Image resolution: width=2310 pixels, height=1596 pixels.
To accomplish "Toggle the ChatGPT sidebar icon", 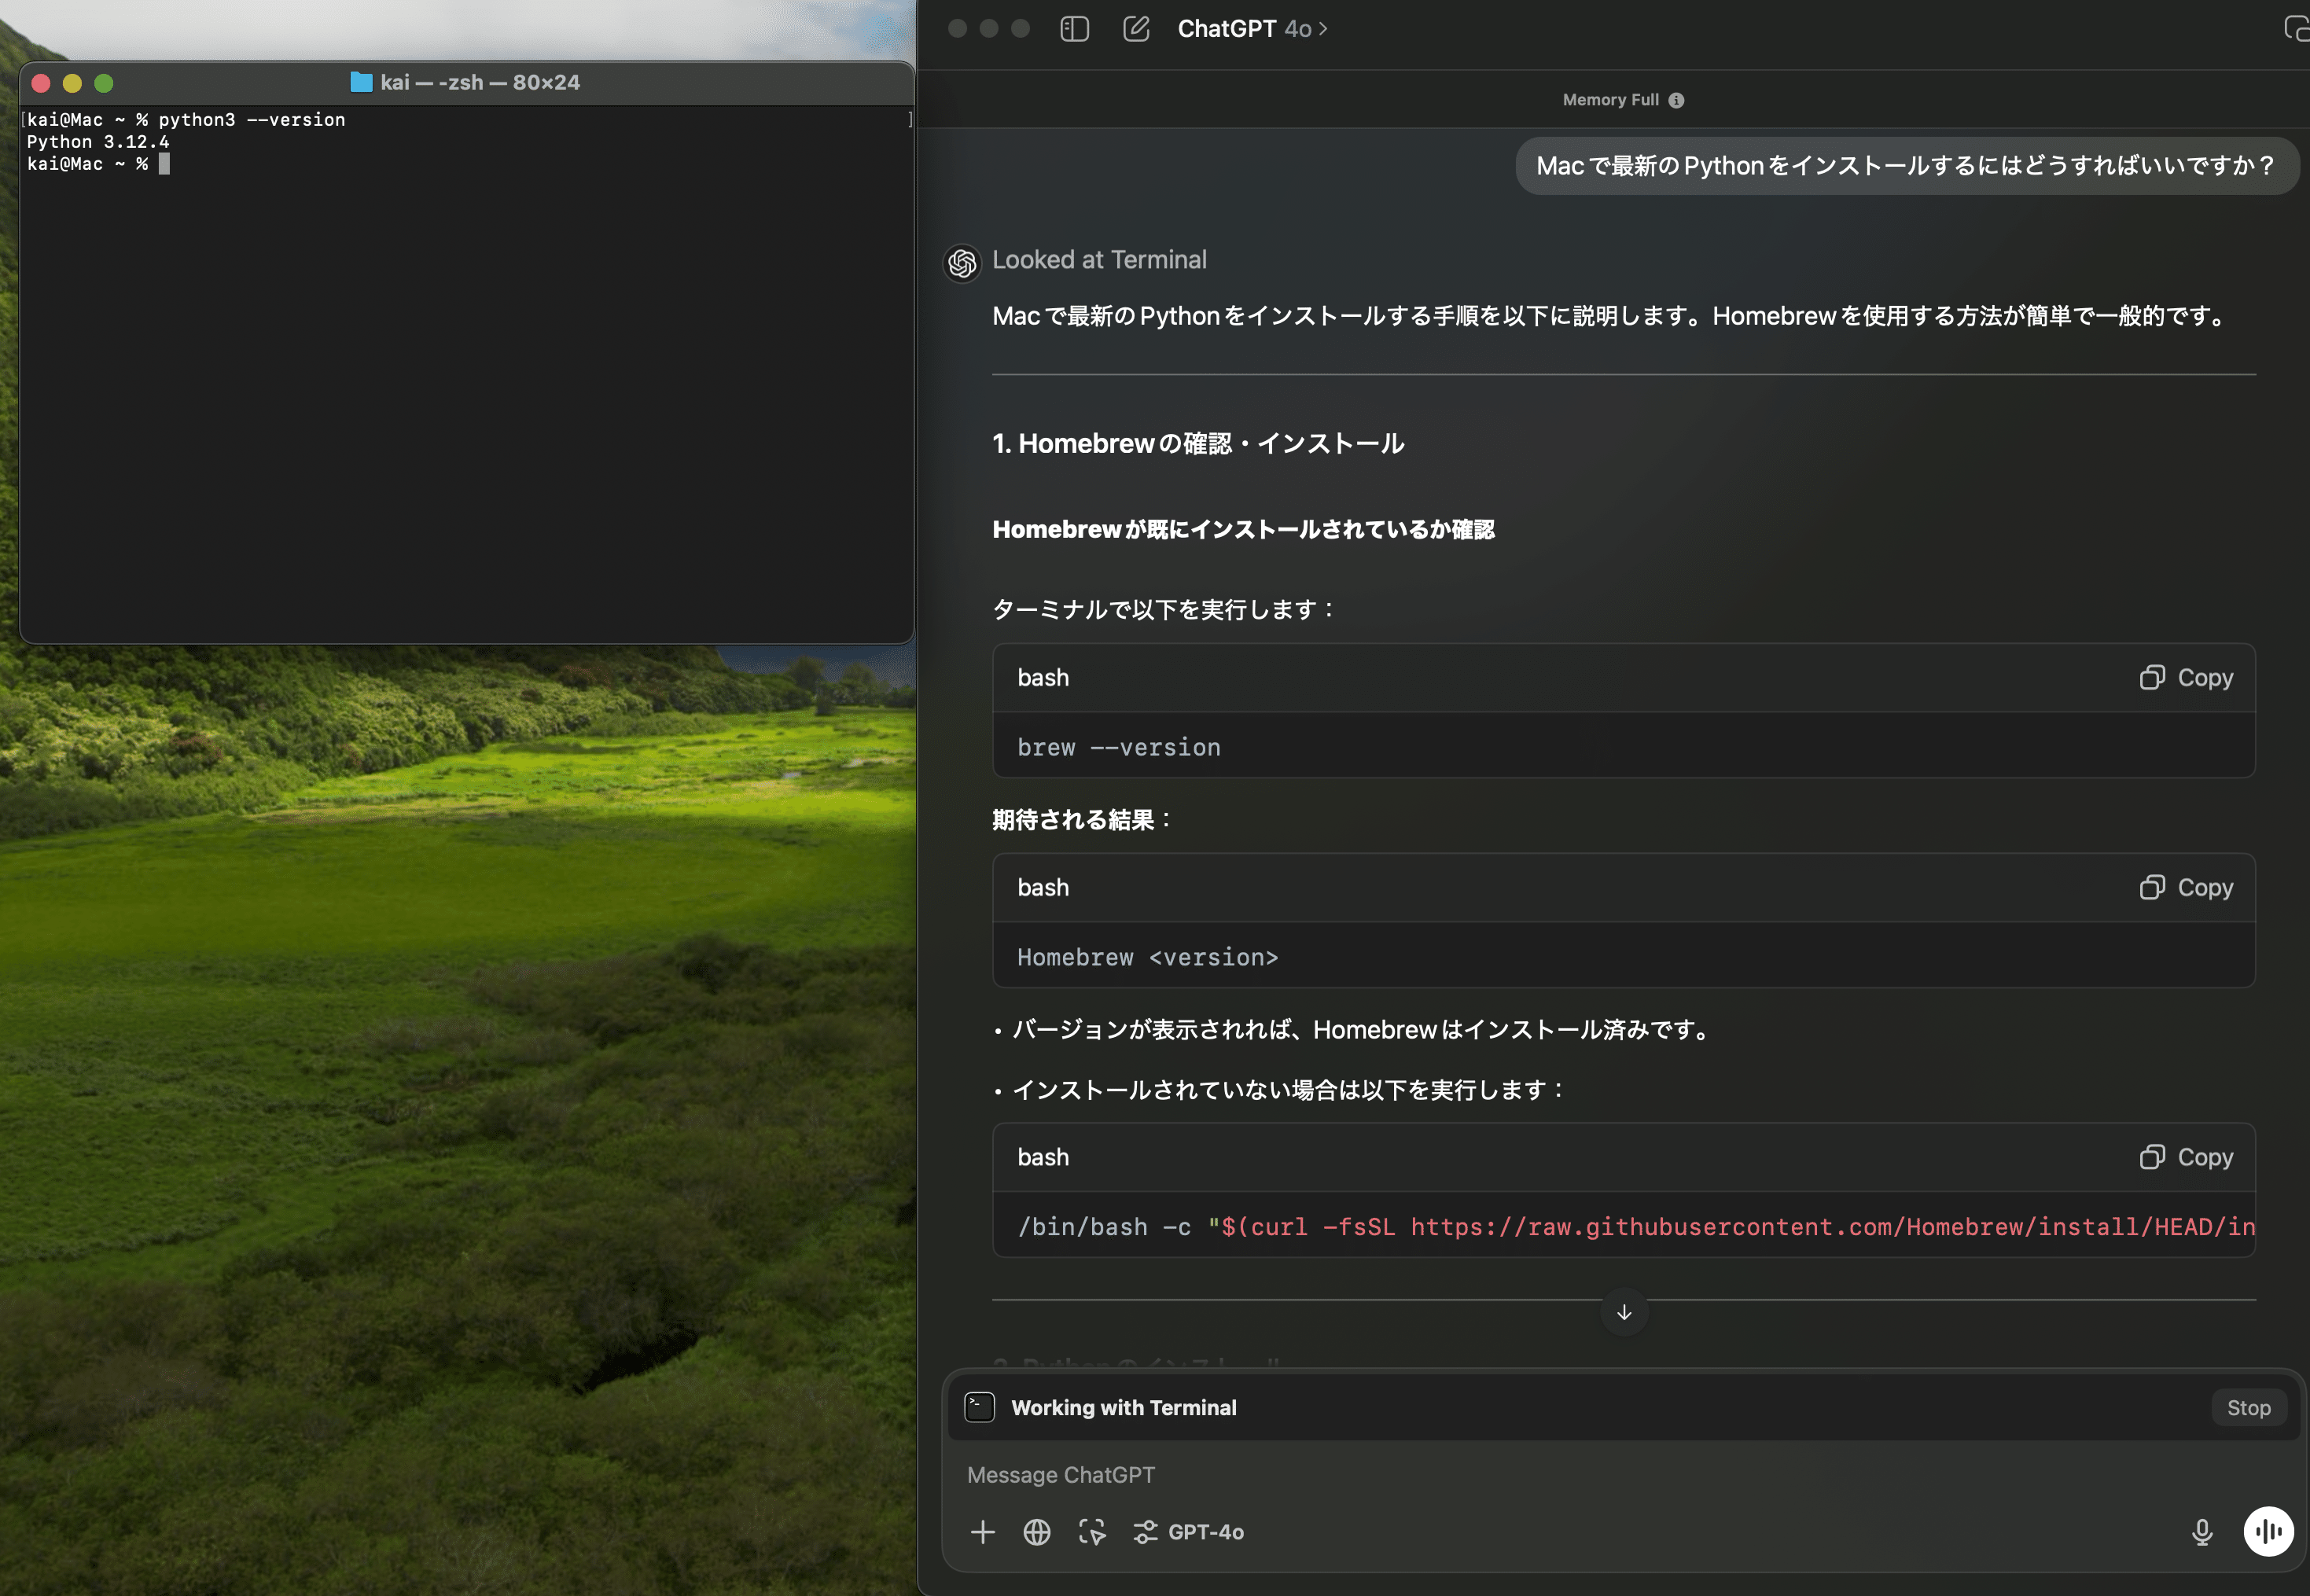I will tap(1074, 29).
